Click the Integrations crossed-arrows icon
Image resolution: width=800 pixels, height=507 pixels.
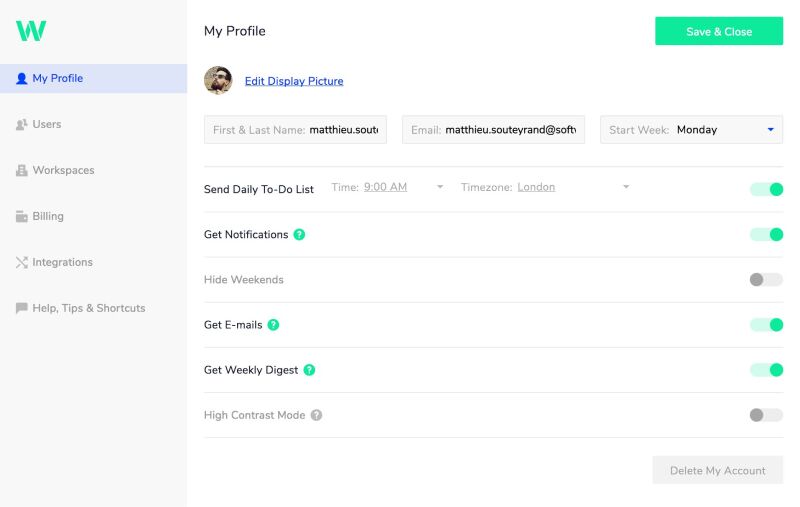tap(21, 263)
